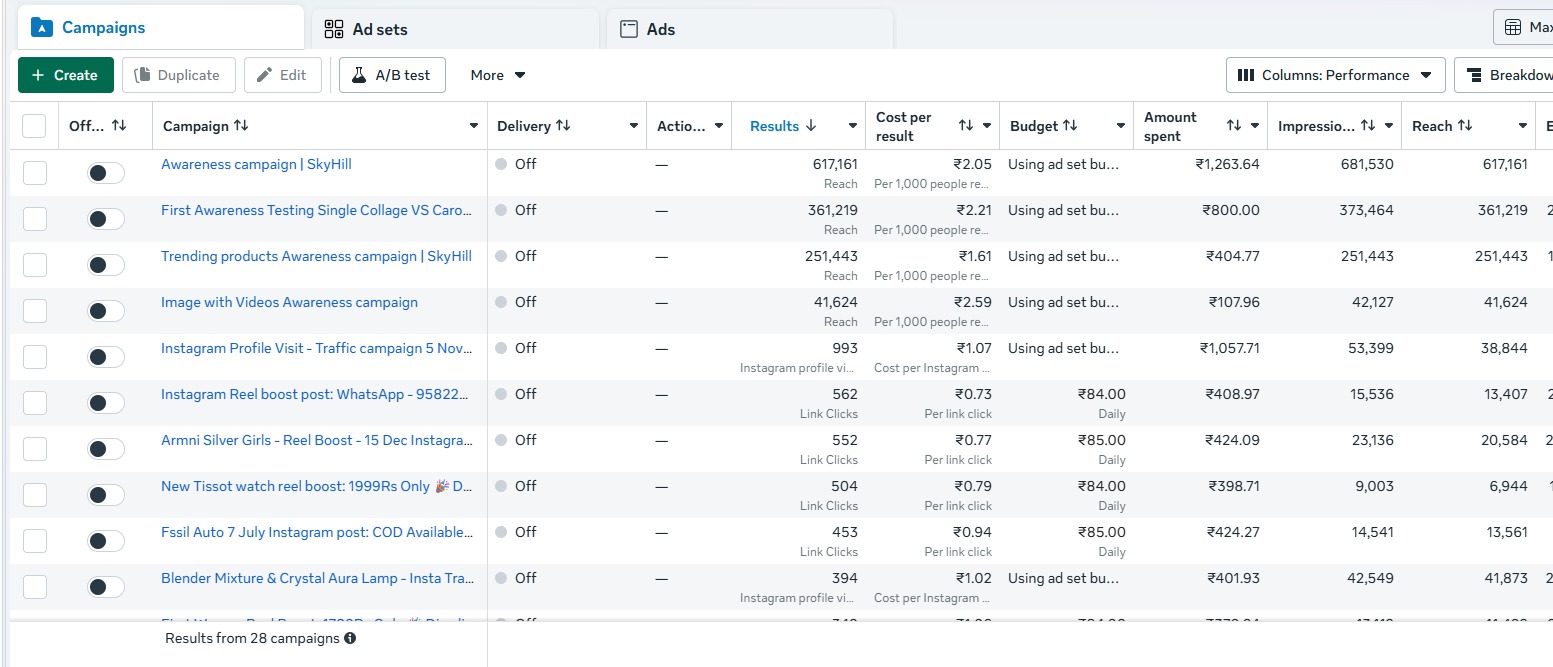Select the Image with Videos Awareness campaign checkbox
Screen dimensions: 1553x667
[x=35, y=311]
